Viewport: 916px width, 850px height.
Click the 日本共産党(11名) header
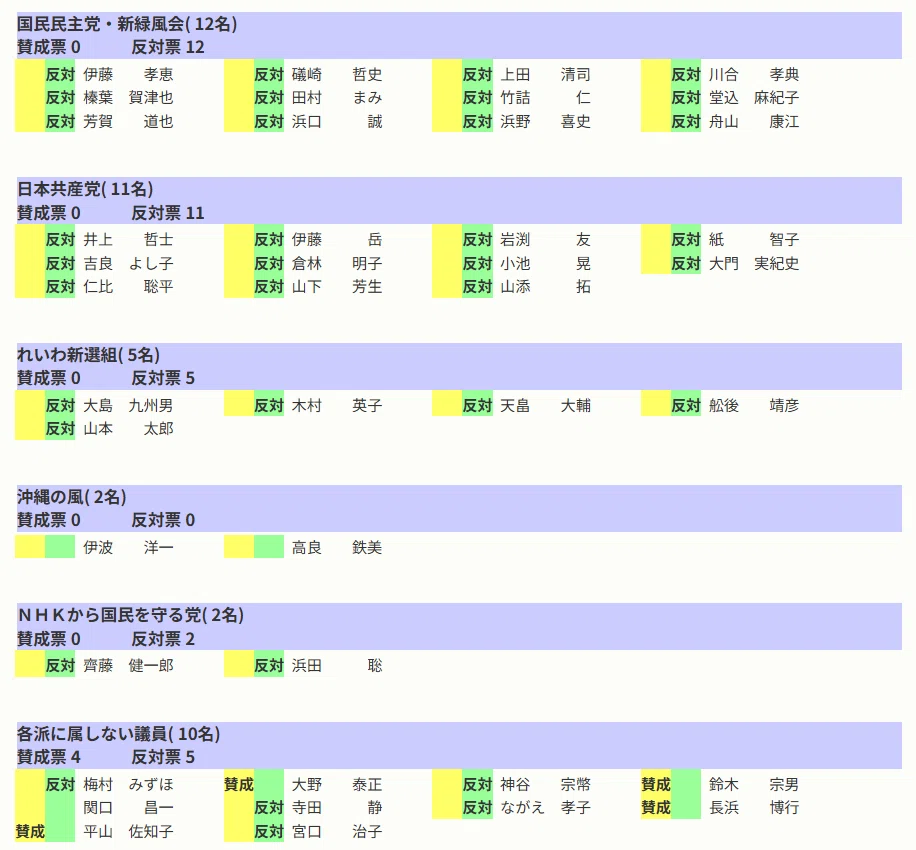click(85, 189)
